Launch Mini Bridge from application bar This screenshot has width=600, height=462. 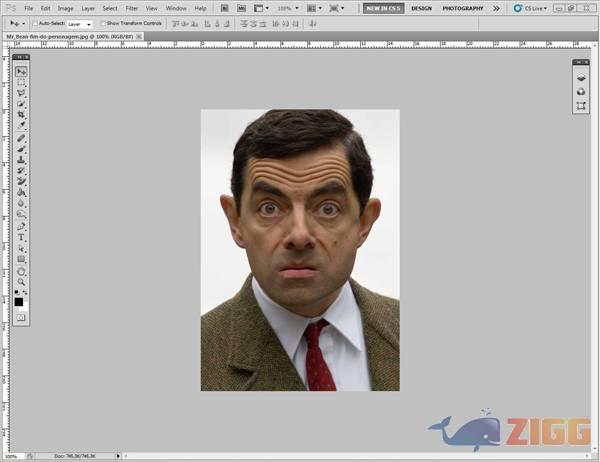tap(241, 8)
